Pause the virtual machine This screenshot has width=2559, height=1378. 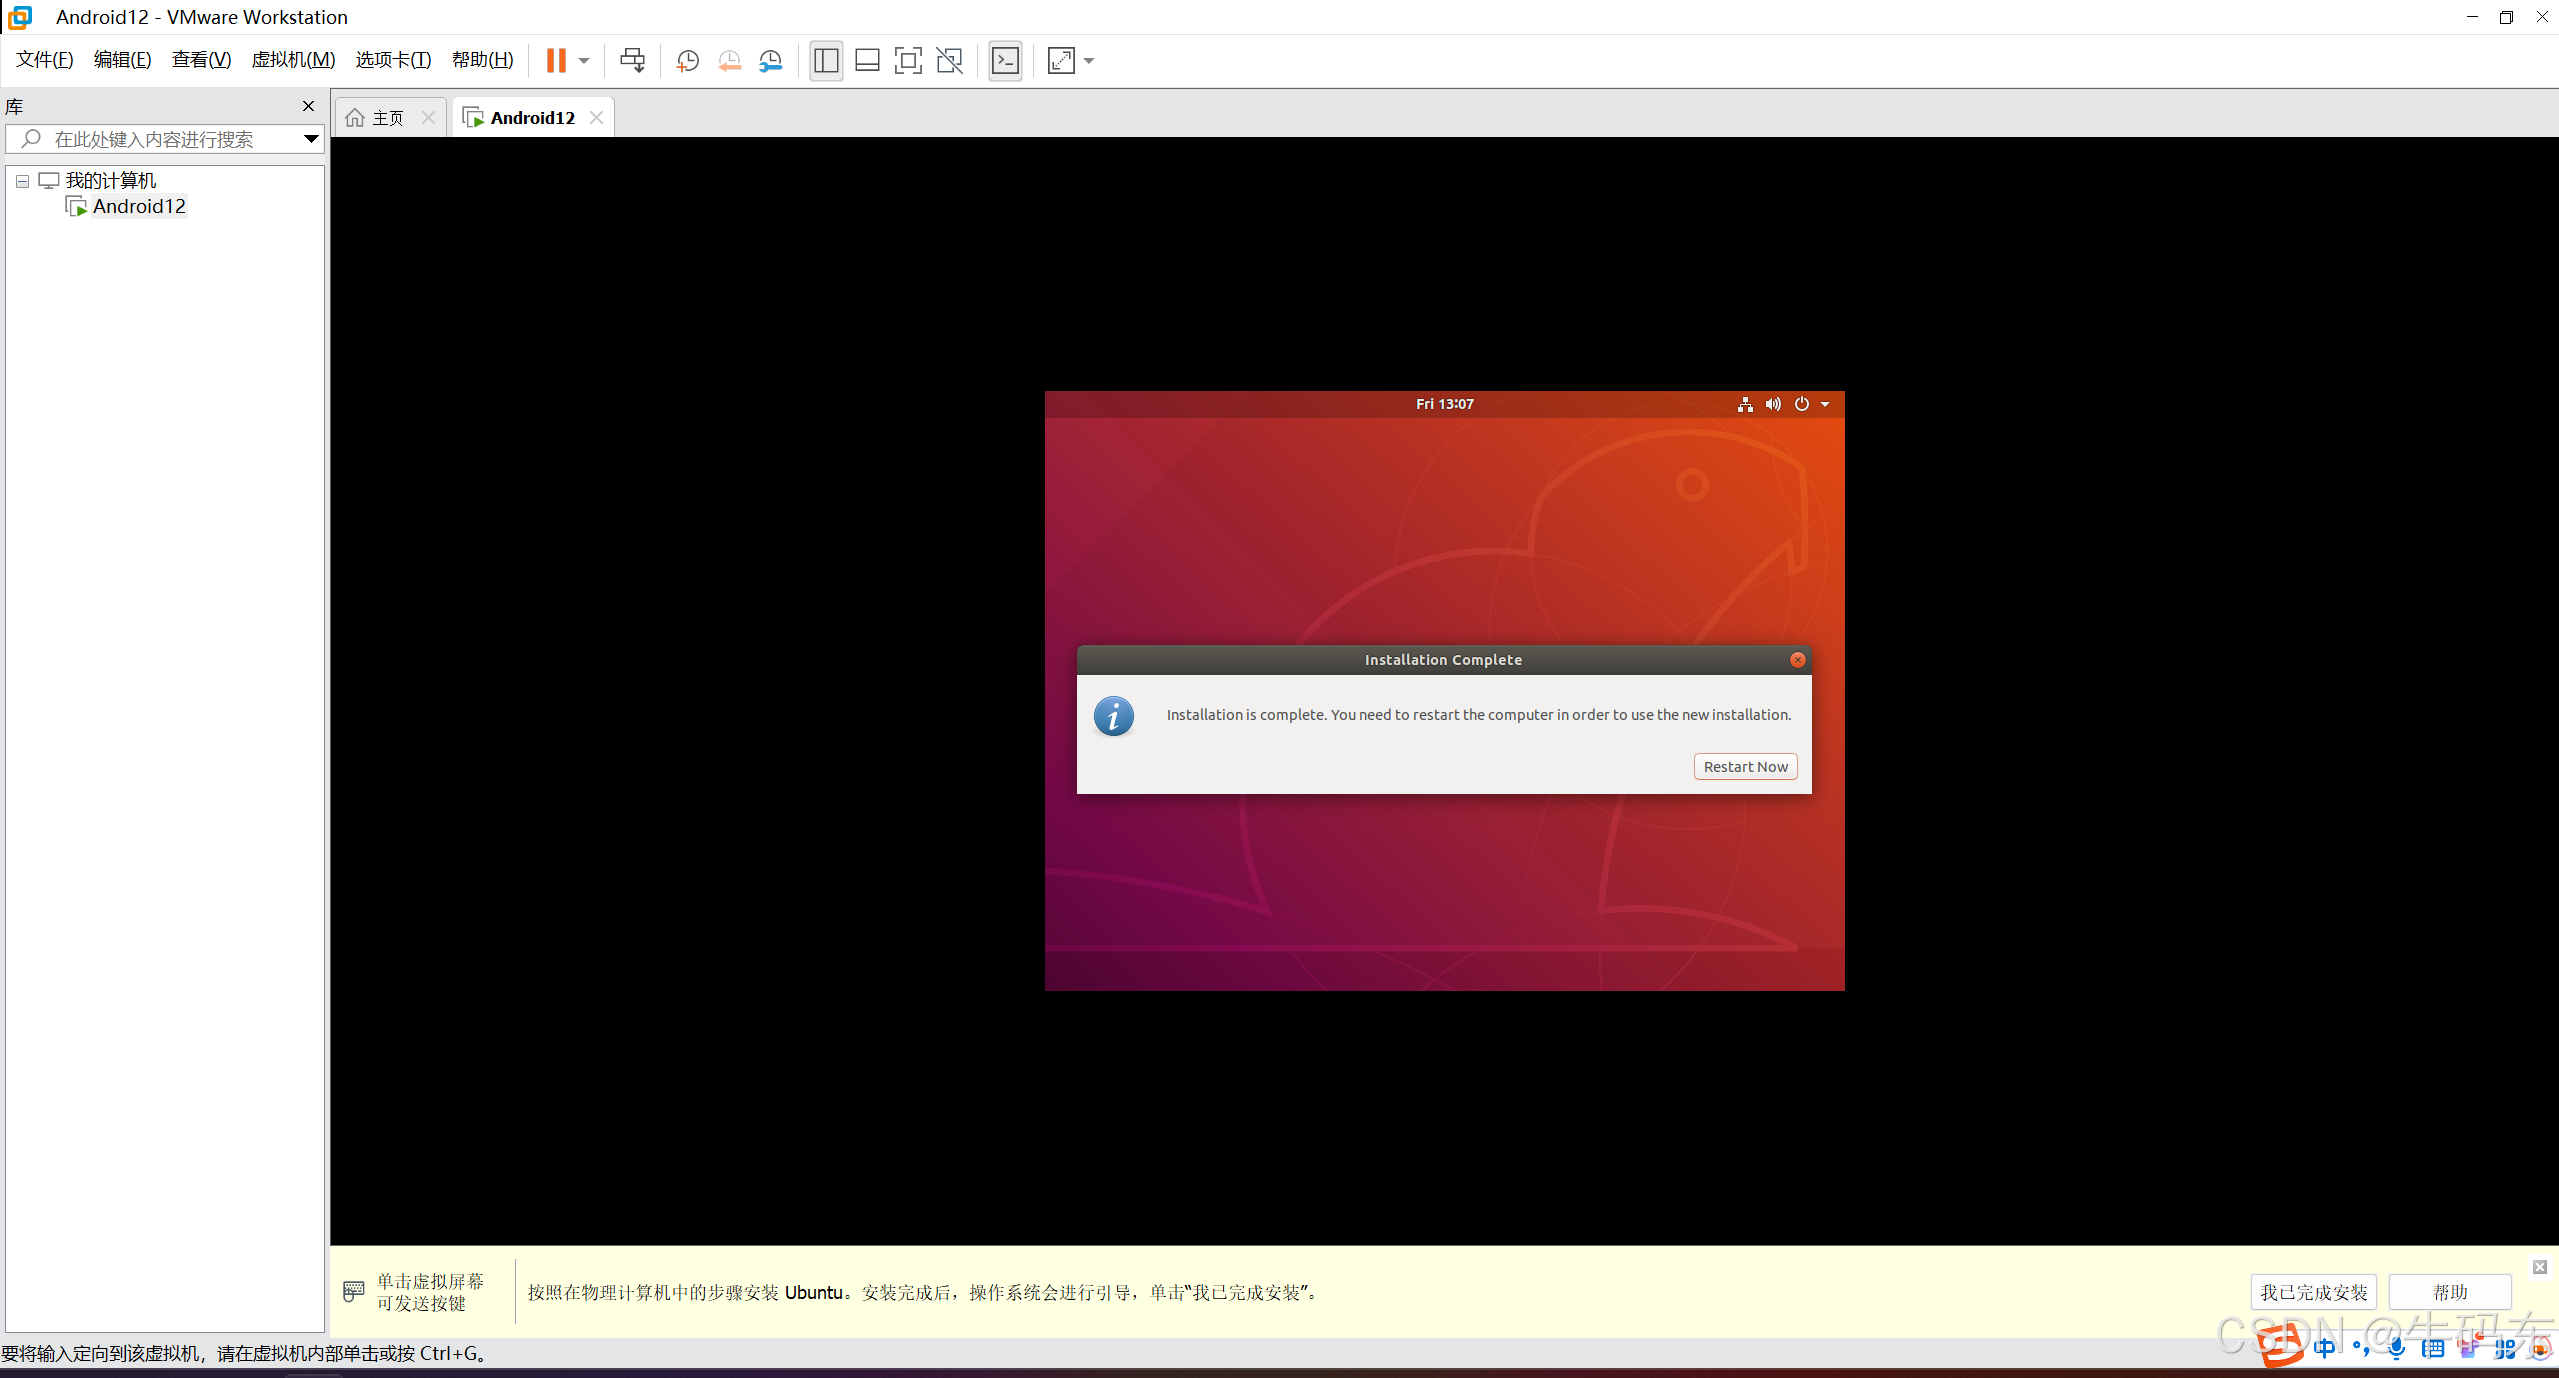point(556,61)
